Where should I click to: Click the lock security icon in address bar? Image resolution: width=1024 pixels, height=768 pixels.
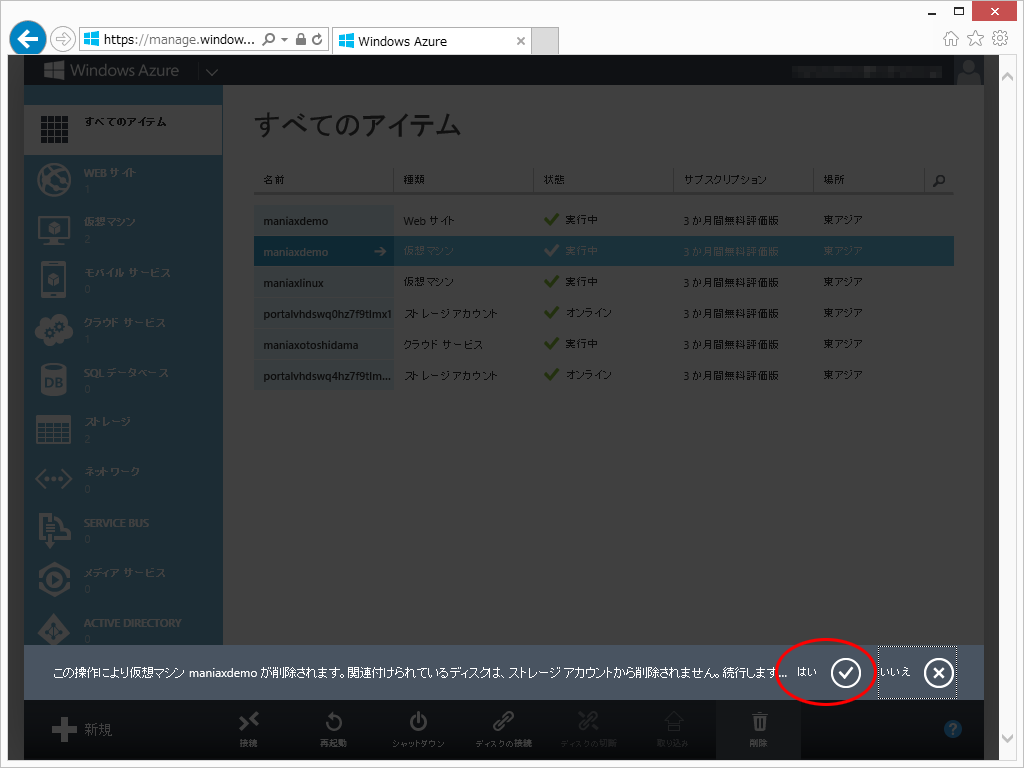(300, 39)
